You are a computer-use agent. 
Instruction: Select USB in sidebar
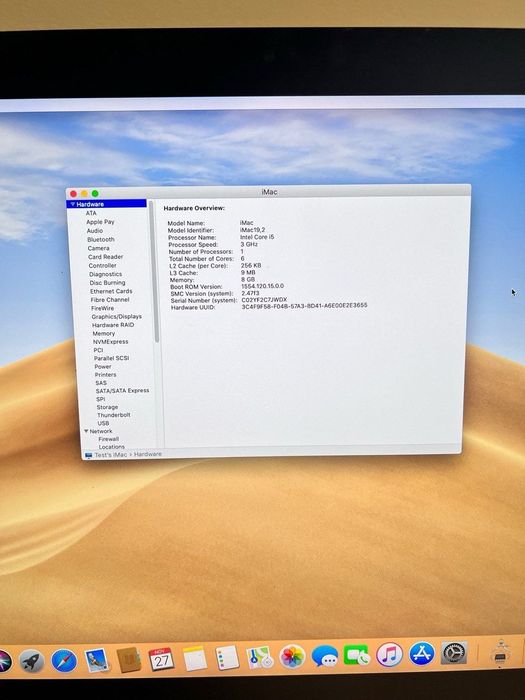point(103,423)
